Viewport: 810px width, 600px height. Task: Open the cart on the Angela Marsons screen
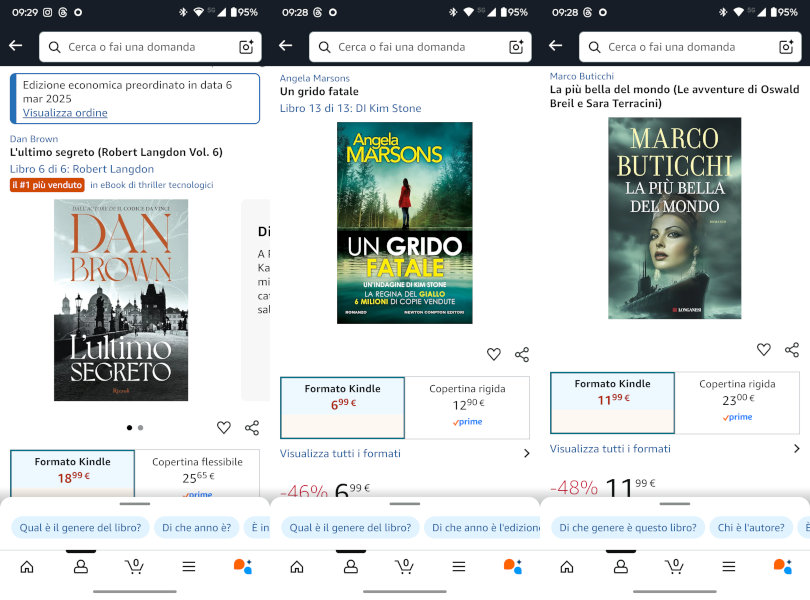click(404, 566)
